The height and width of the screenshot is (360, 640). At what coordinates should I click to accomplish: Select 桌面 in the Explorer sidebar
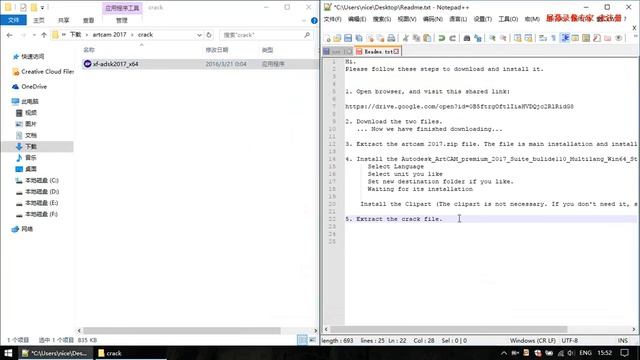pos(31,169)
